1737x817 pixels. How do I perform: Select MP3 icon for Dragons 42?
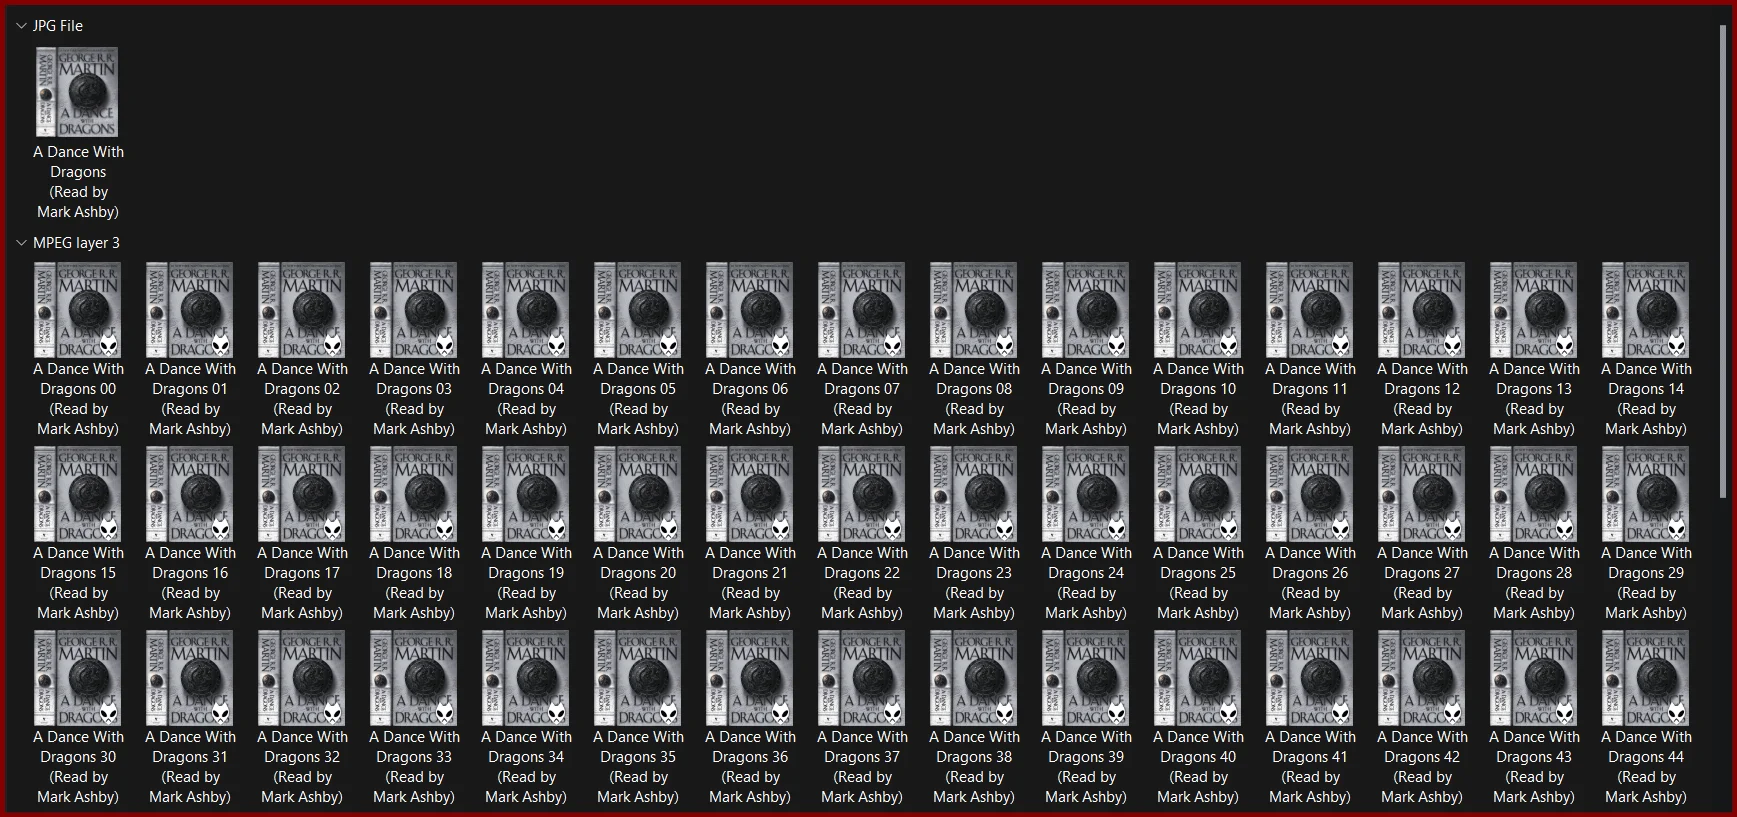1422,678
